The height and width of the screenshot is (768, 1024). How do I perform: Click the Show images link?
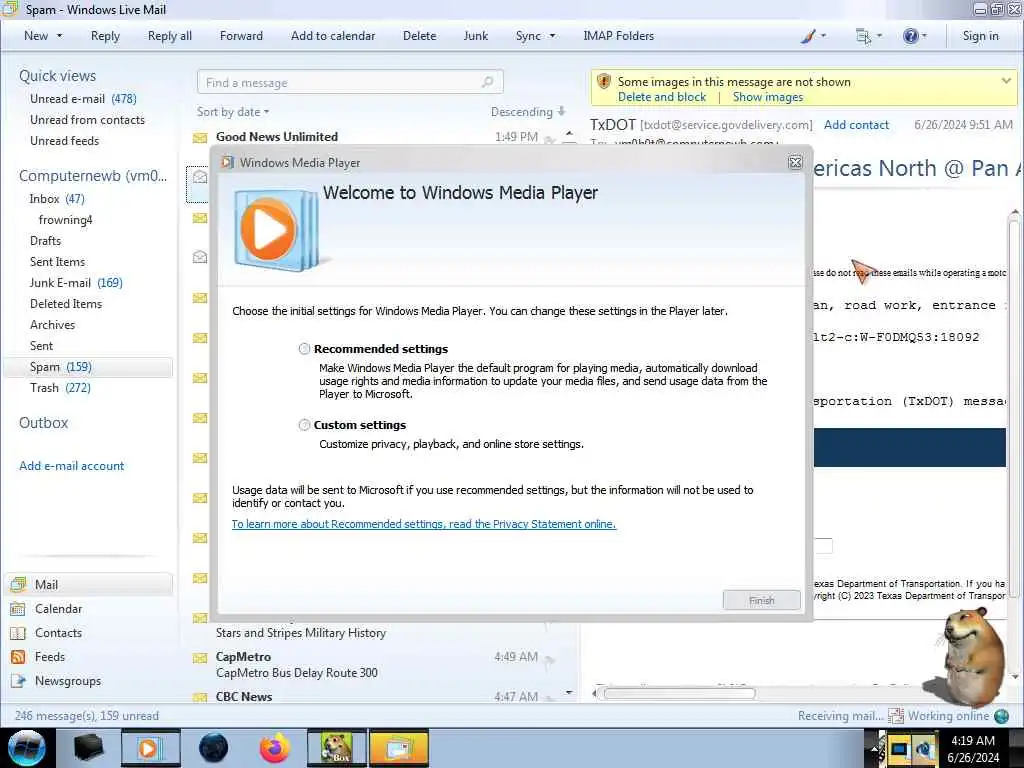(768, 97)
